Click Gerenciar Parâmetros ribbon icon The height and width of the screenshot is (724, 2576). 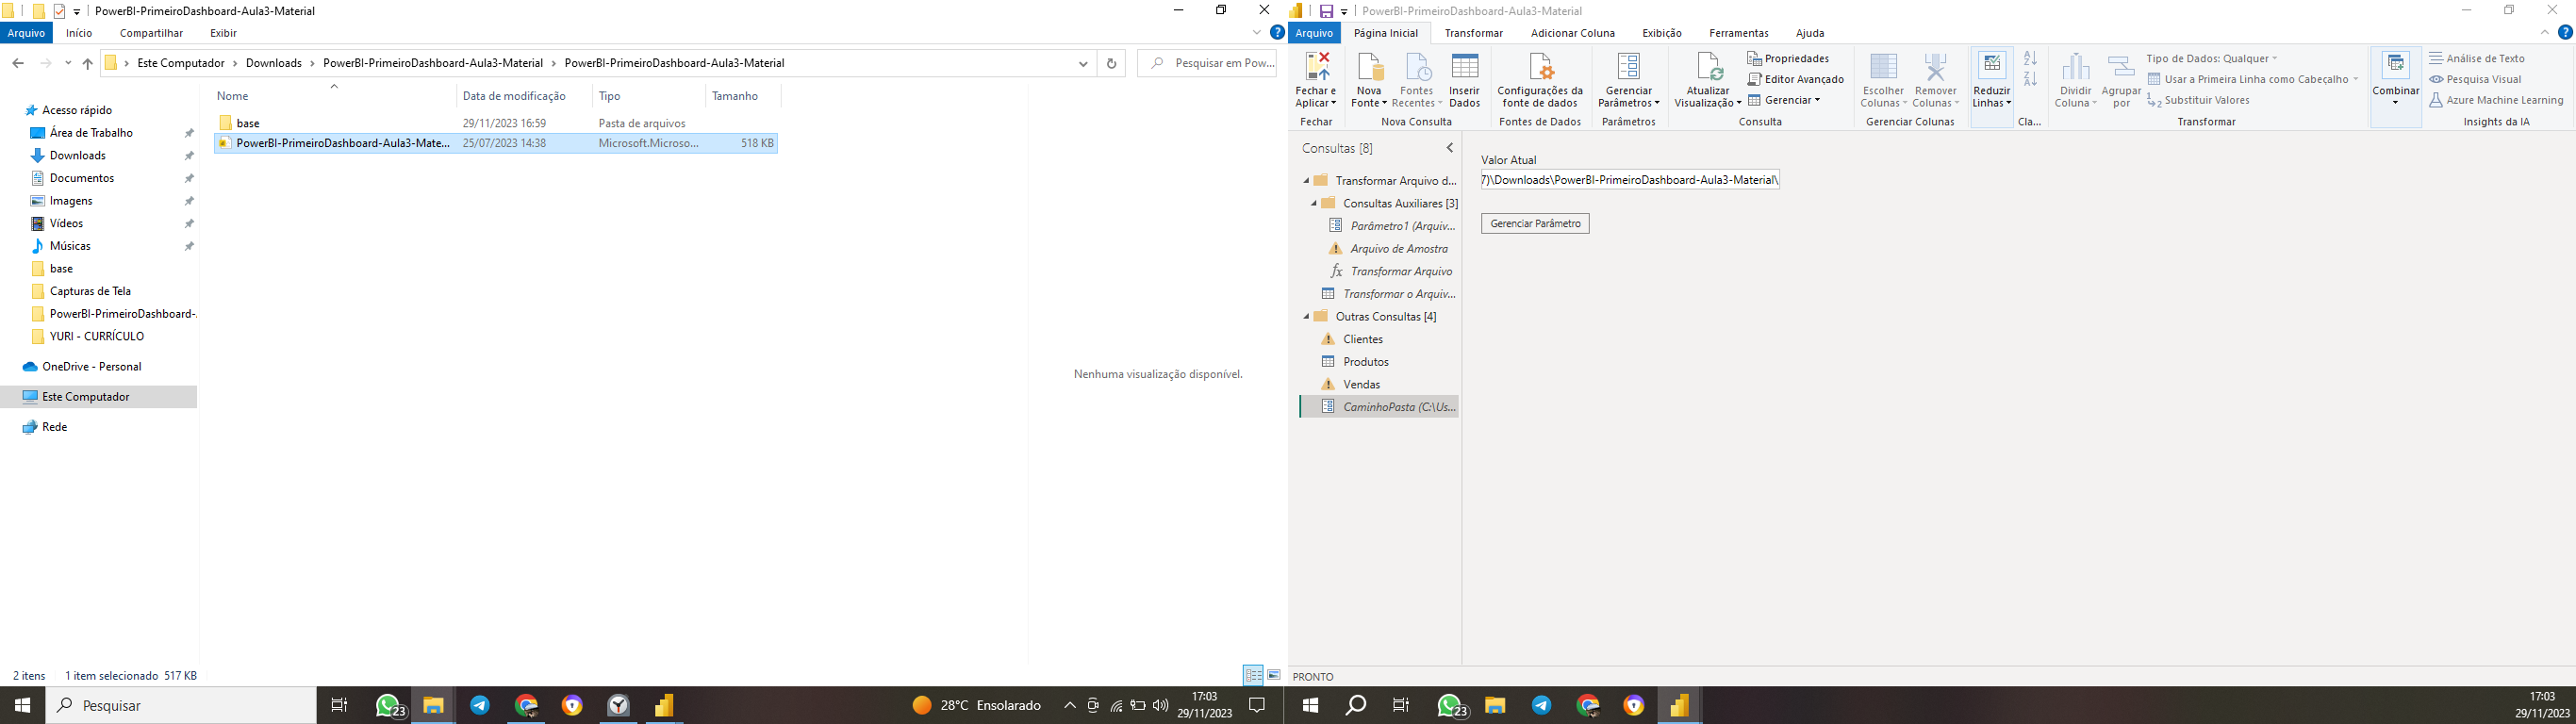1629,68
